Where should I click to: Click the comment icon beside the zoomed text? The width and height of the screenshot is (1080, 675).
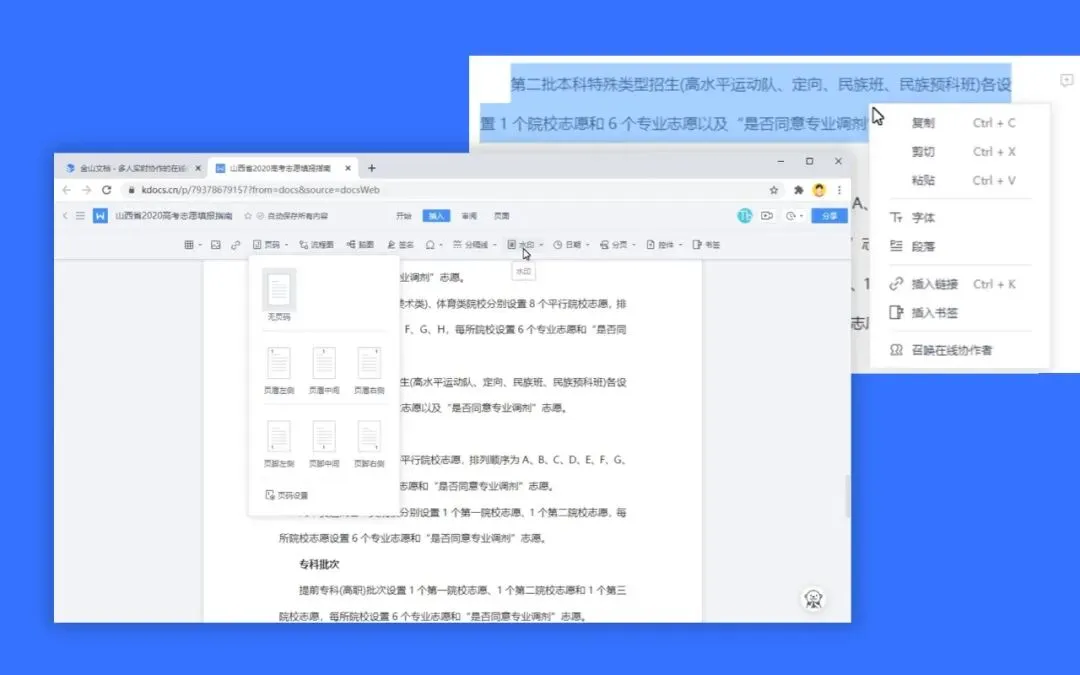(x=1066, y=81)
